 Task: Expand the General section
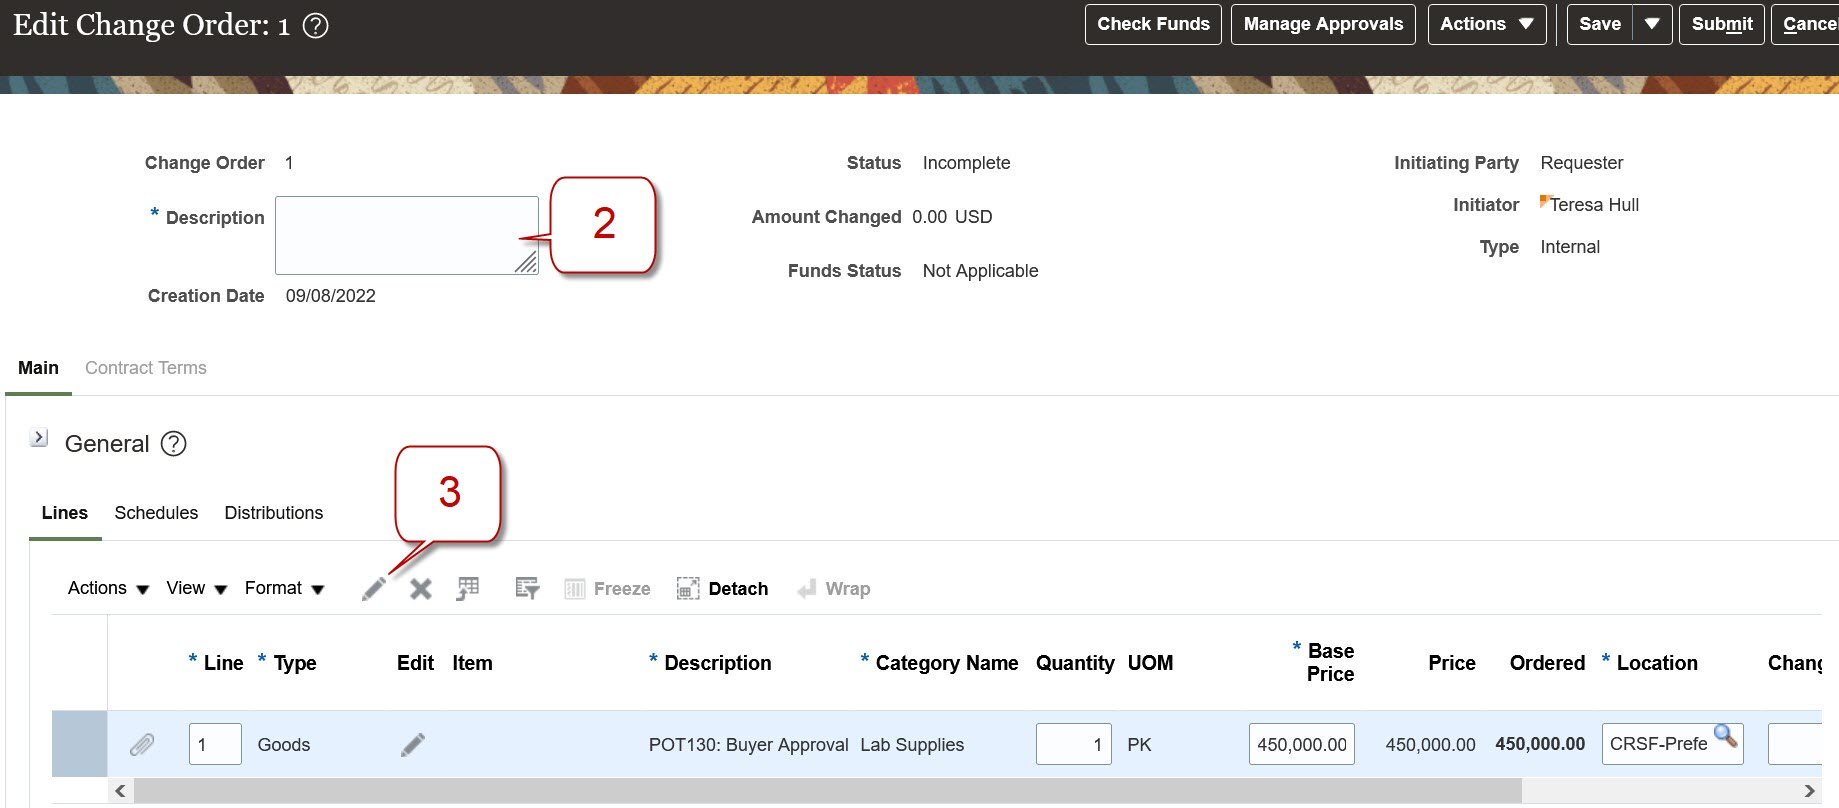click(x=39, y=437)
